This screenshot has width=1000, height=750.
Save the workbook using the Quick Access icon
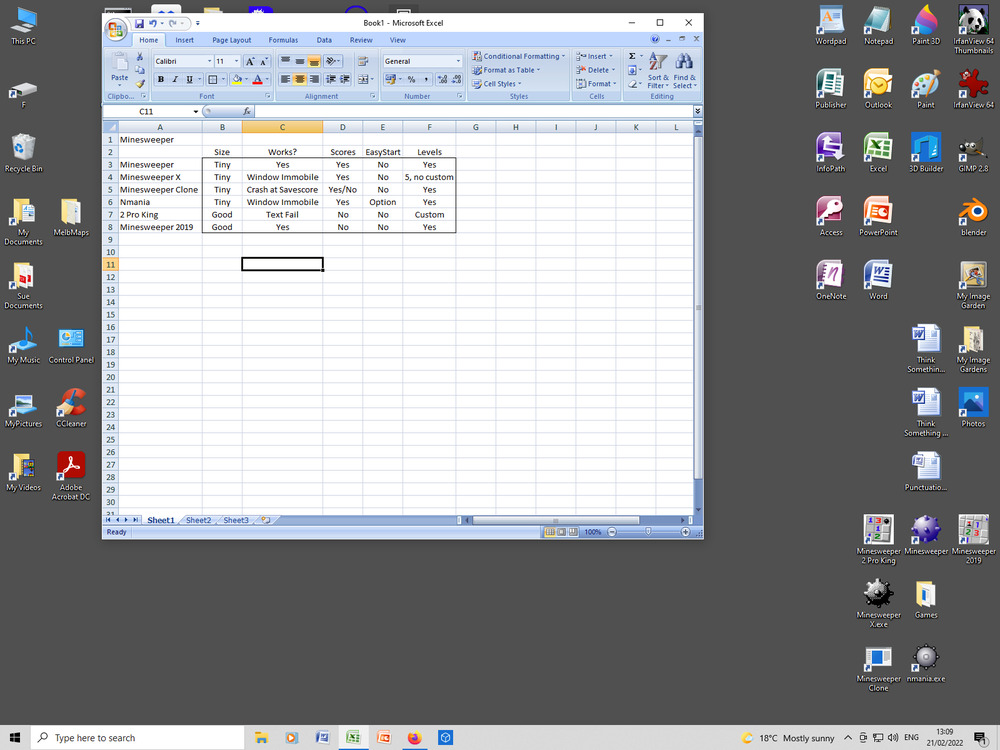[139, 23]
